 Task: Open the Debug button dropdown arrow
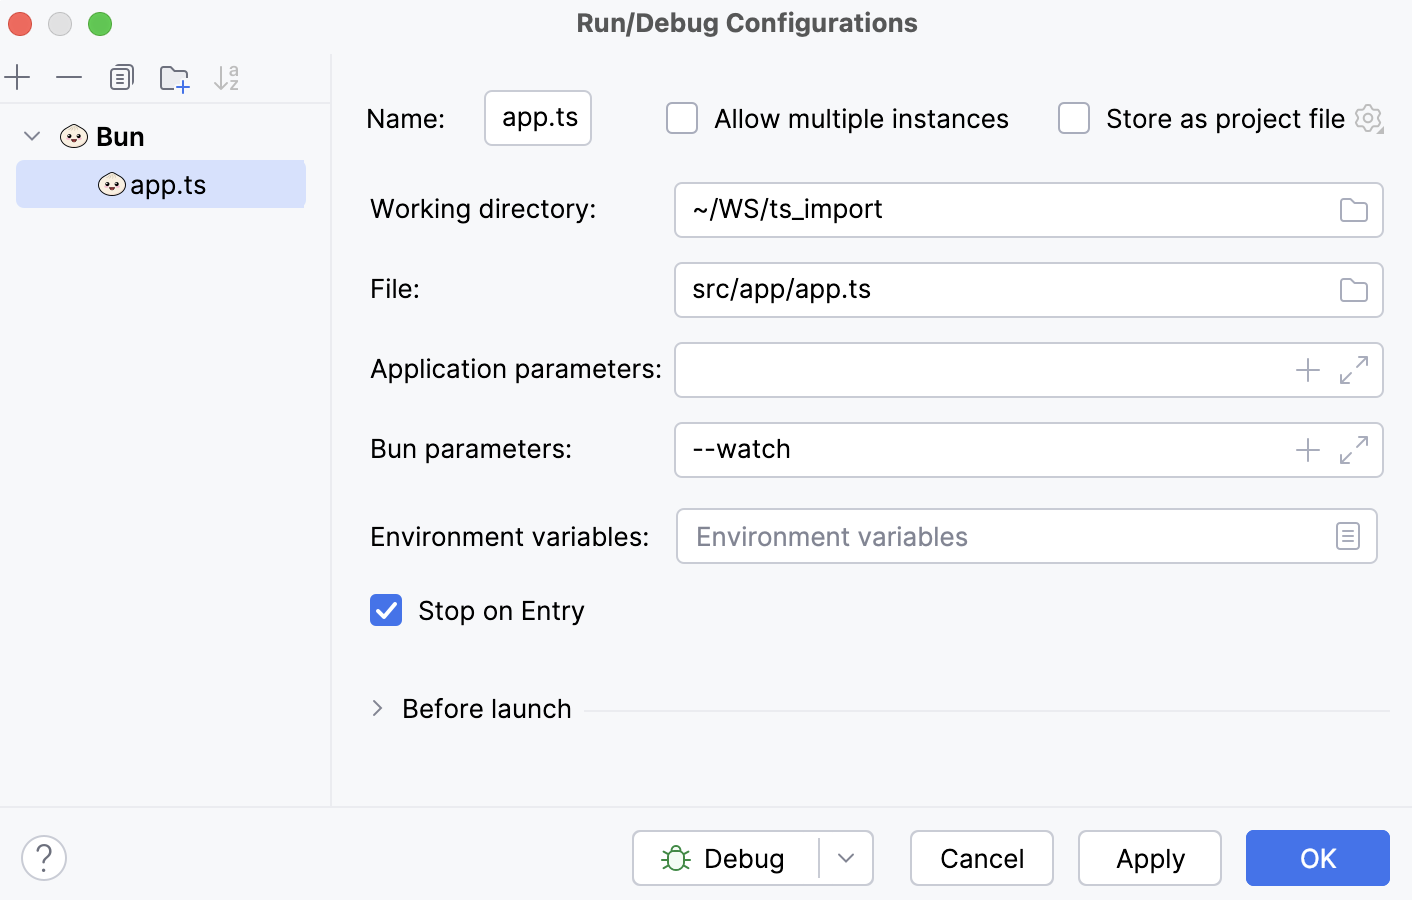click(846, 858)
